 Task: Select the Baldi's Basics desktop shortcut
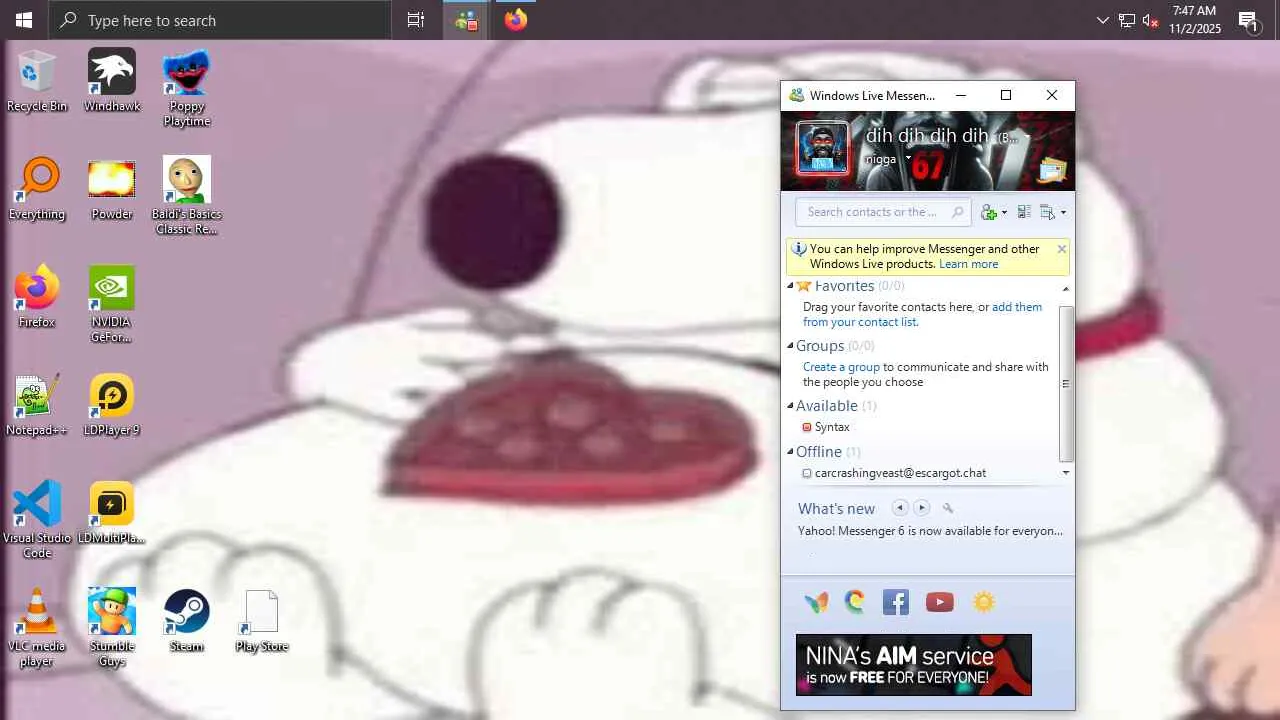[187, 197]
